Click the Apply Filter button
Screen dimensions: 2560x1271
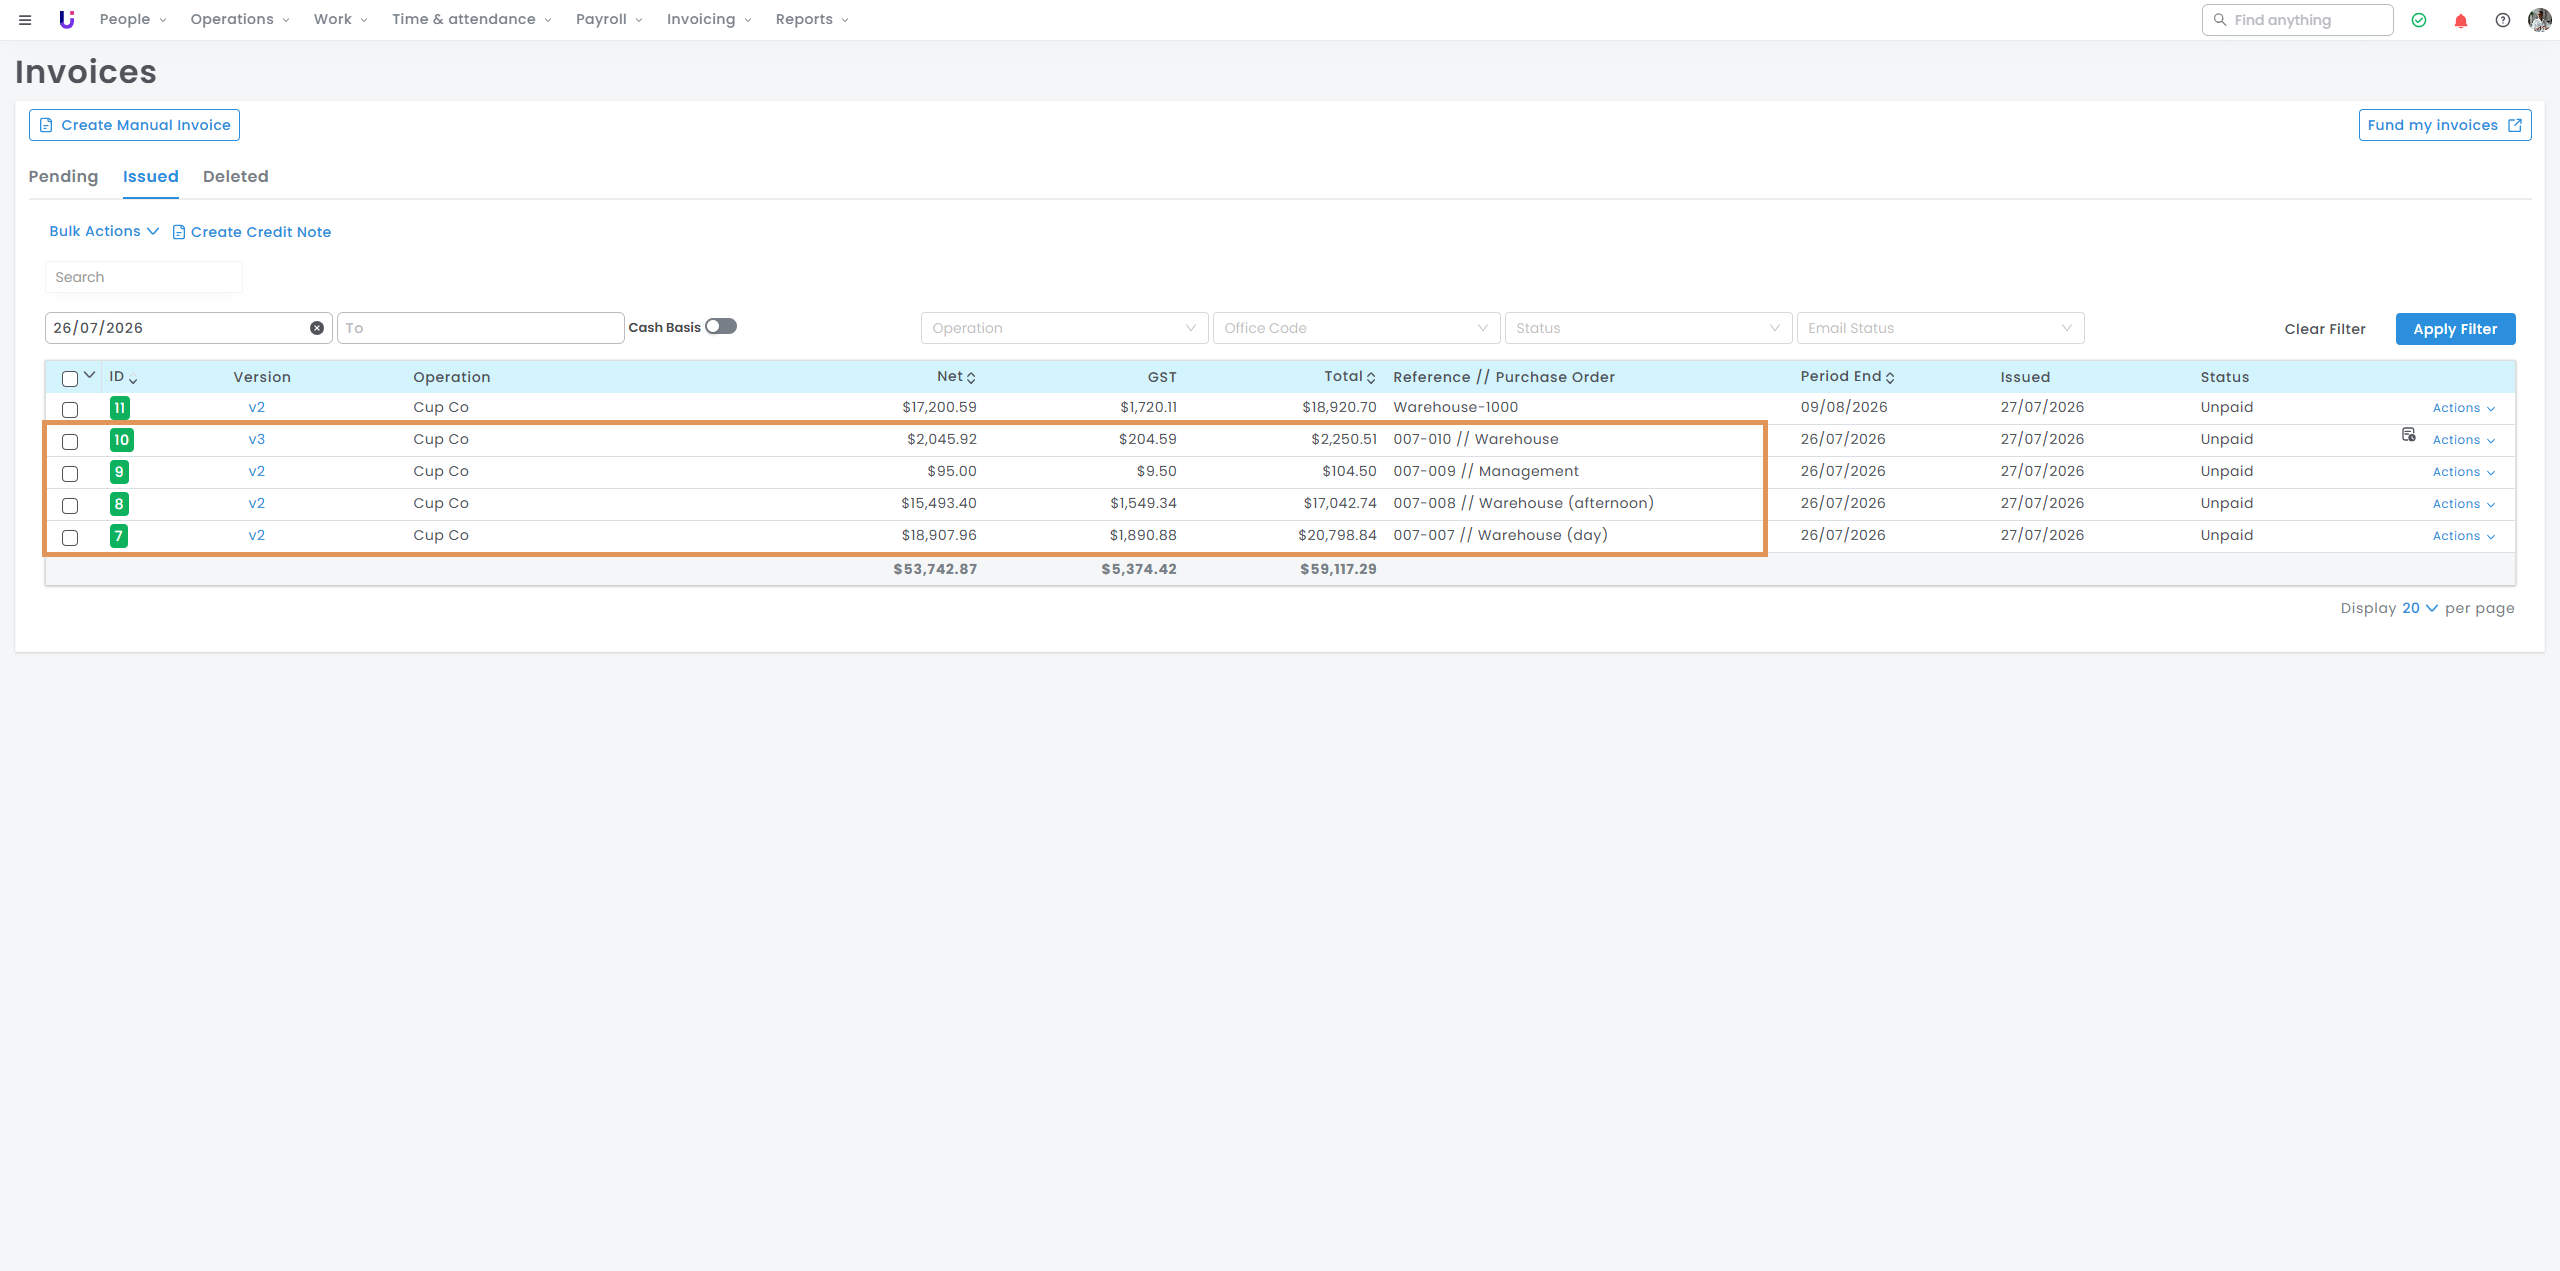pyautogui.click(x=2455, y=329)
